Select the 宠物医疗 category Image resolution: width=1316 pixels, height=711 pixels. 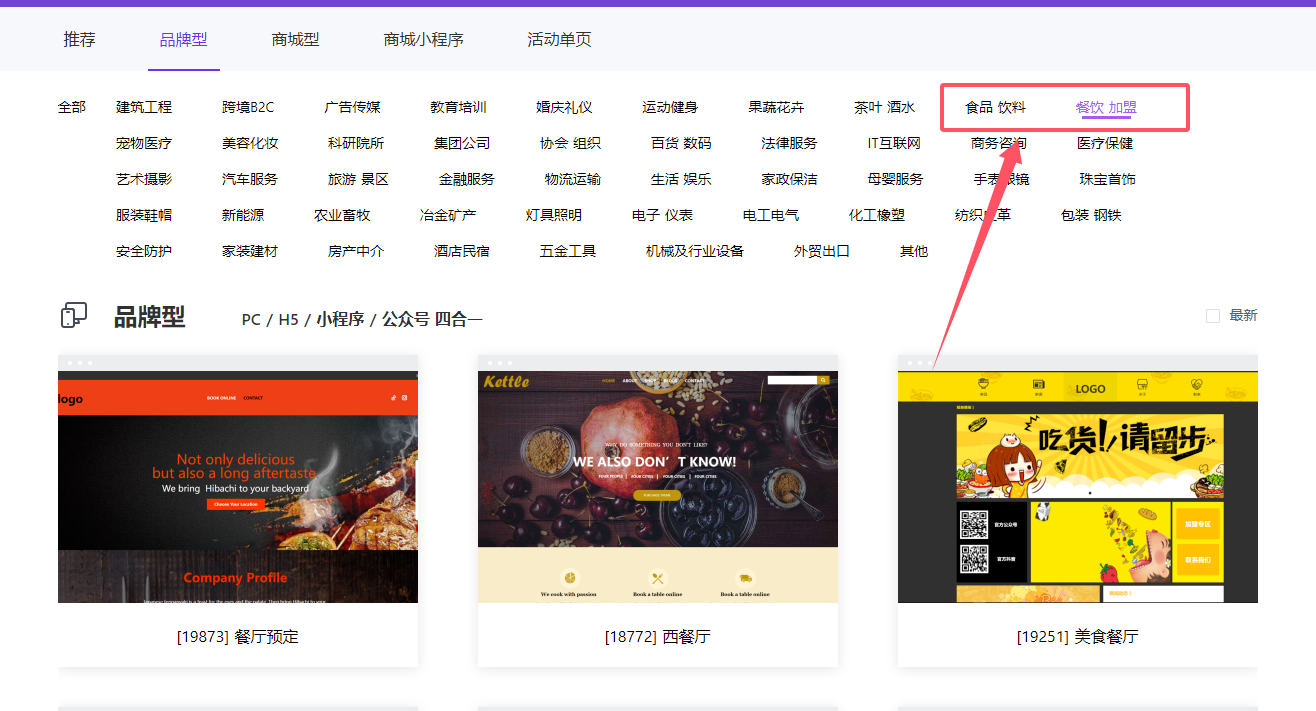click(x=144, y=143)
